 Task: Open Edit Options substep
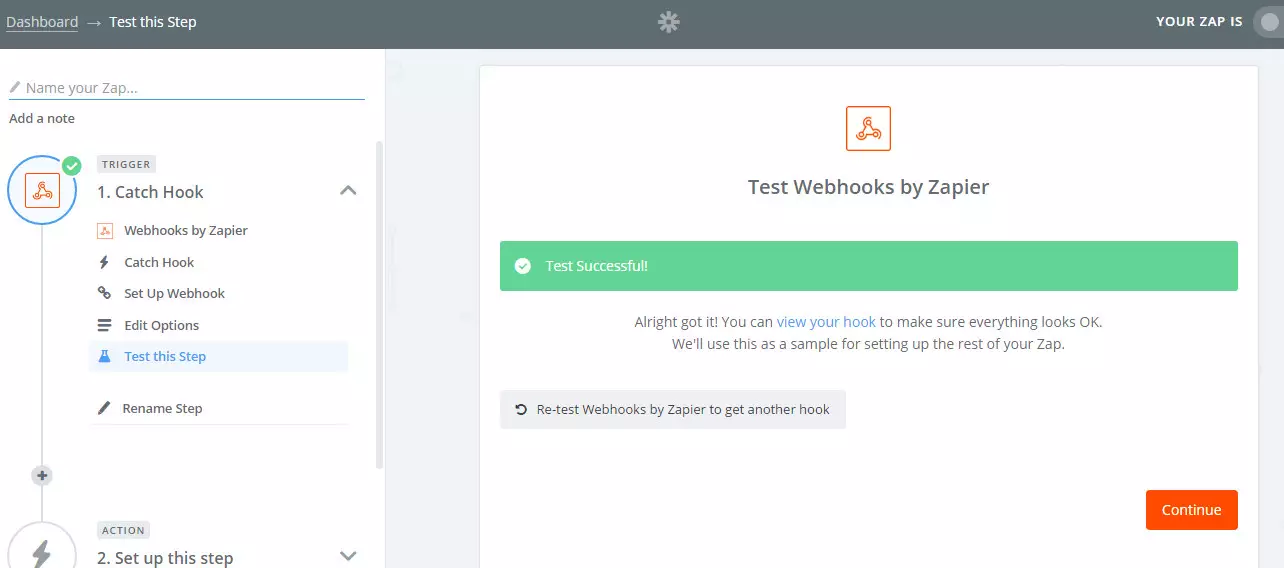[162, 325]
